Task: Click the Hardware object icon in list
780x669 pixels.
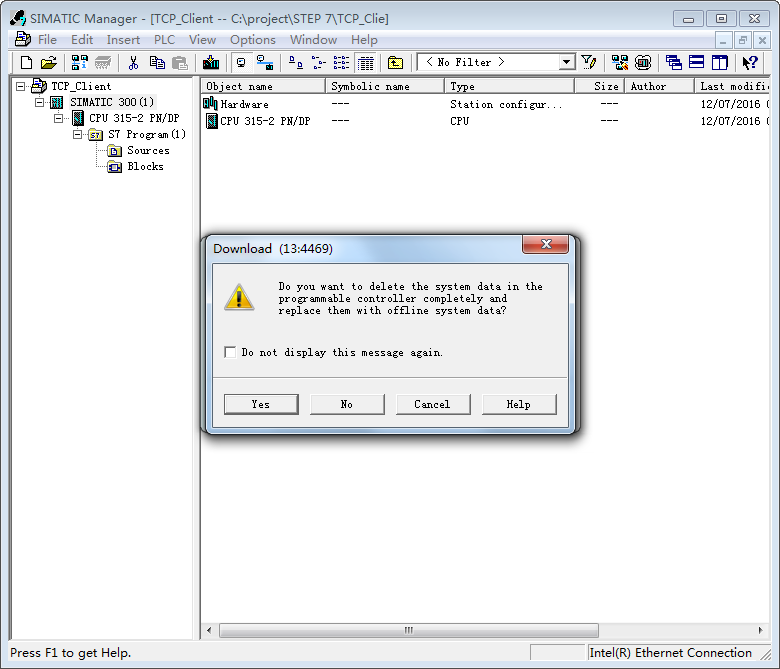Action: pyautogui.click(x=210, y=103)
